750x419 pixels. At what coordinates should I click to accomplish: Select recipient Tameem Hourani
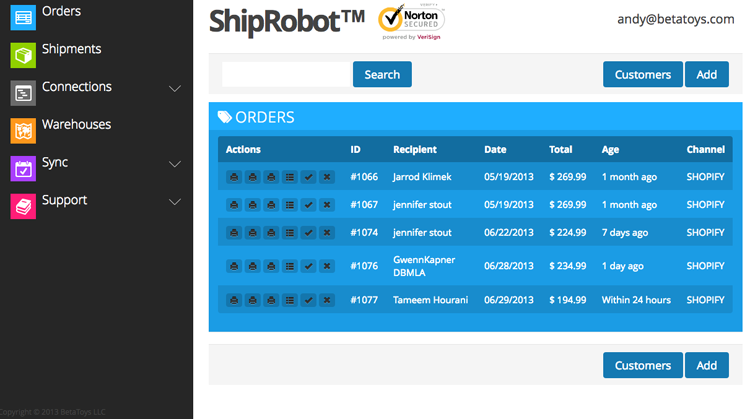click(430, 300)
